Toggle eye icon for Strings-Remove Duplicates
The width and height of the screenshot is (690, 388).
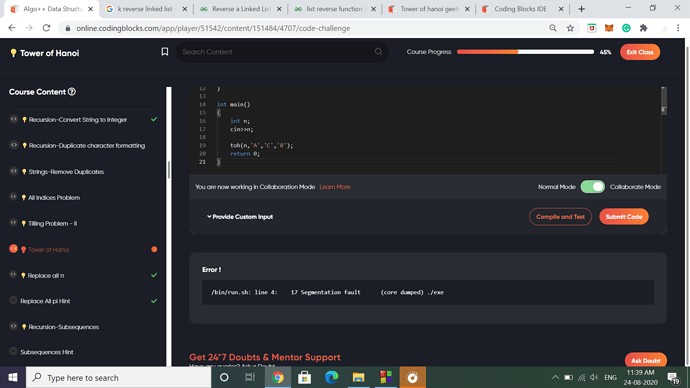click(x=14, y=171)
